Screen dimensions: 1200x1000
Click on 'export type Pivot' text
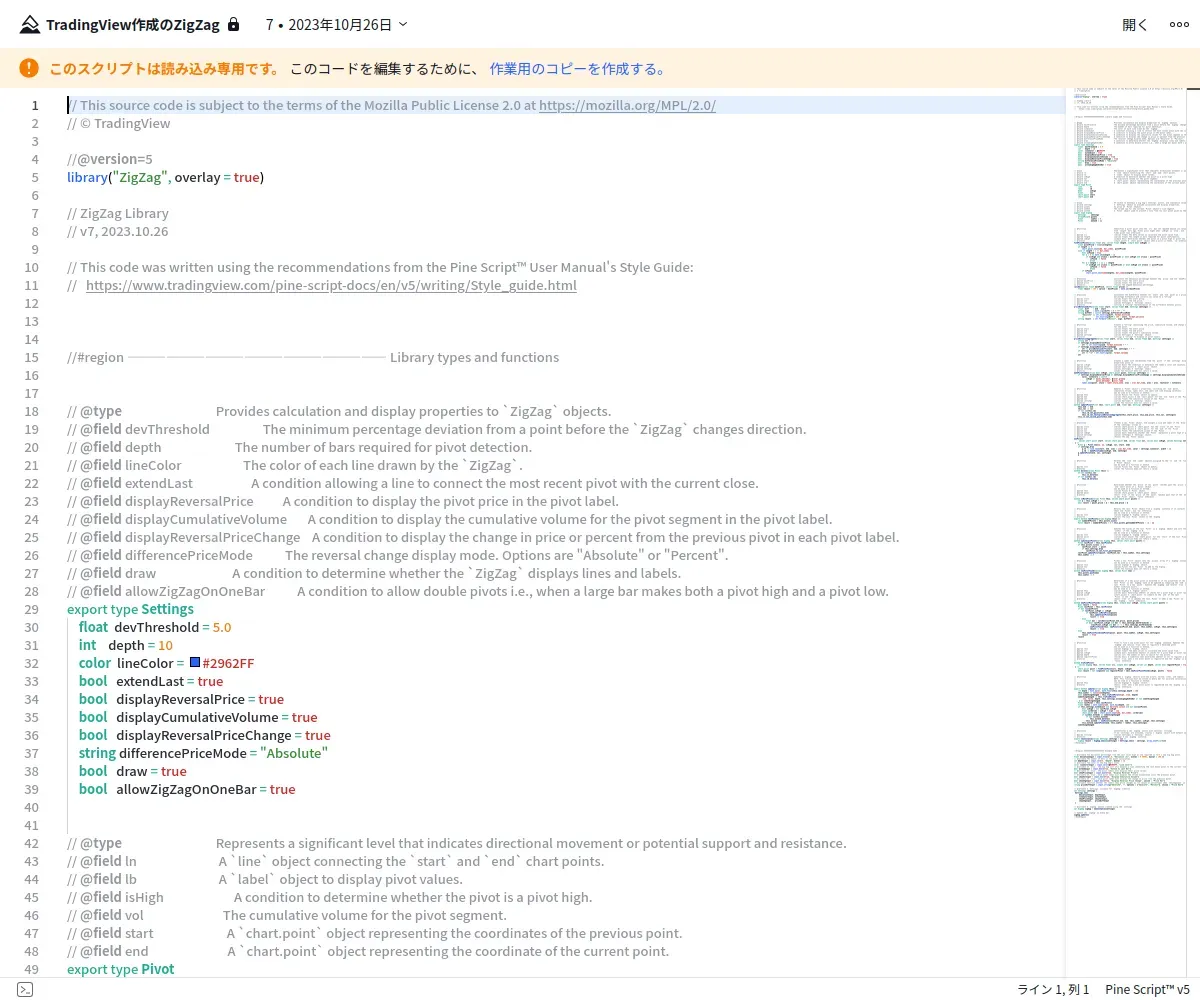tap(120, 969)
